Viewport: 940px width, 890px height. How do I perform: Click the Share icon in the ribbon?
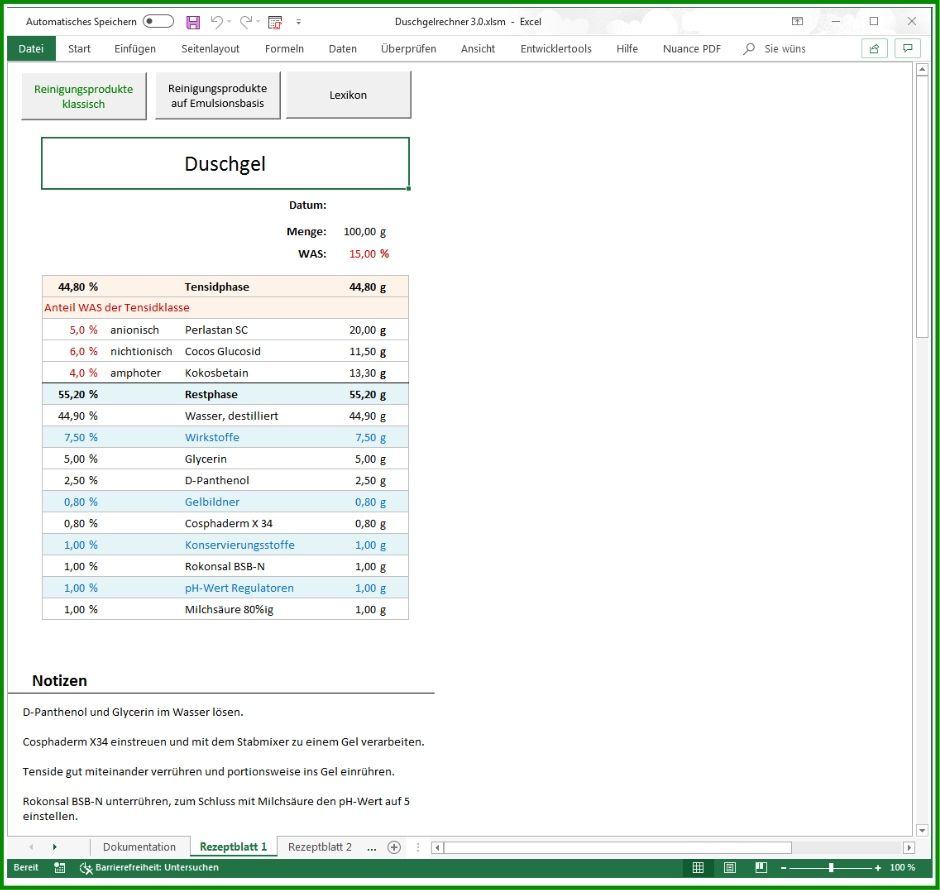(874, 49)
